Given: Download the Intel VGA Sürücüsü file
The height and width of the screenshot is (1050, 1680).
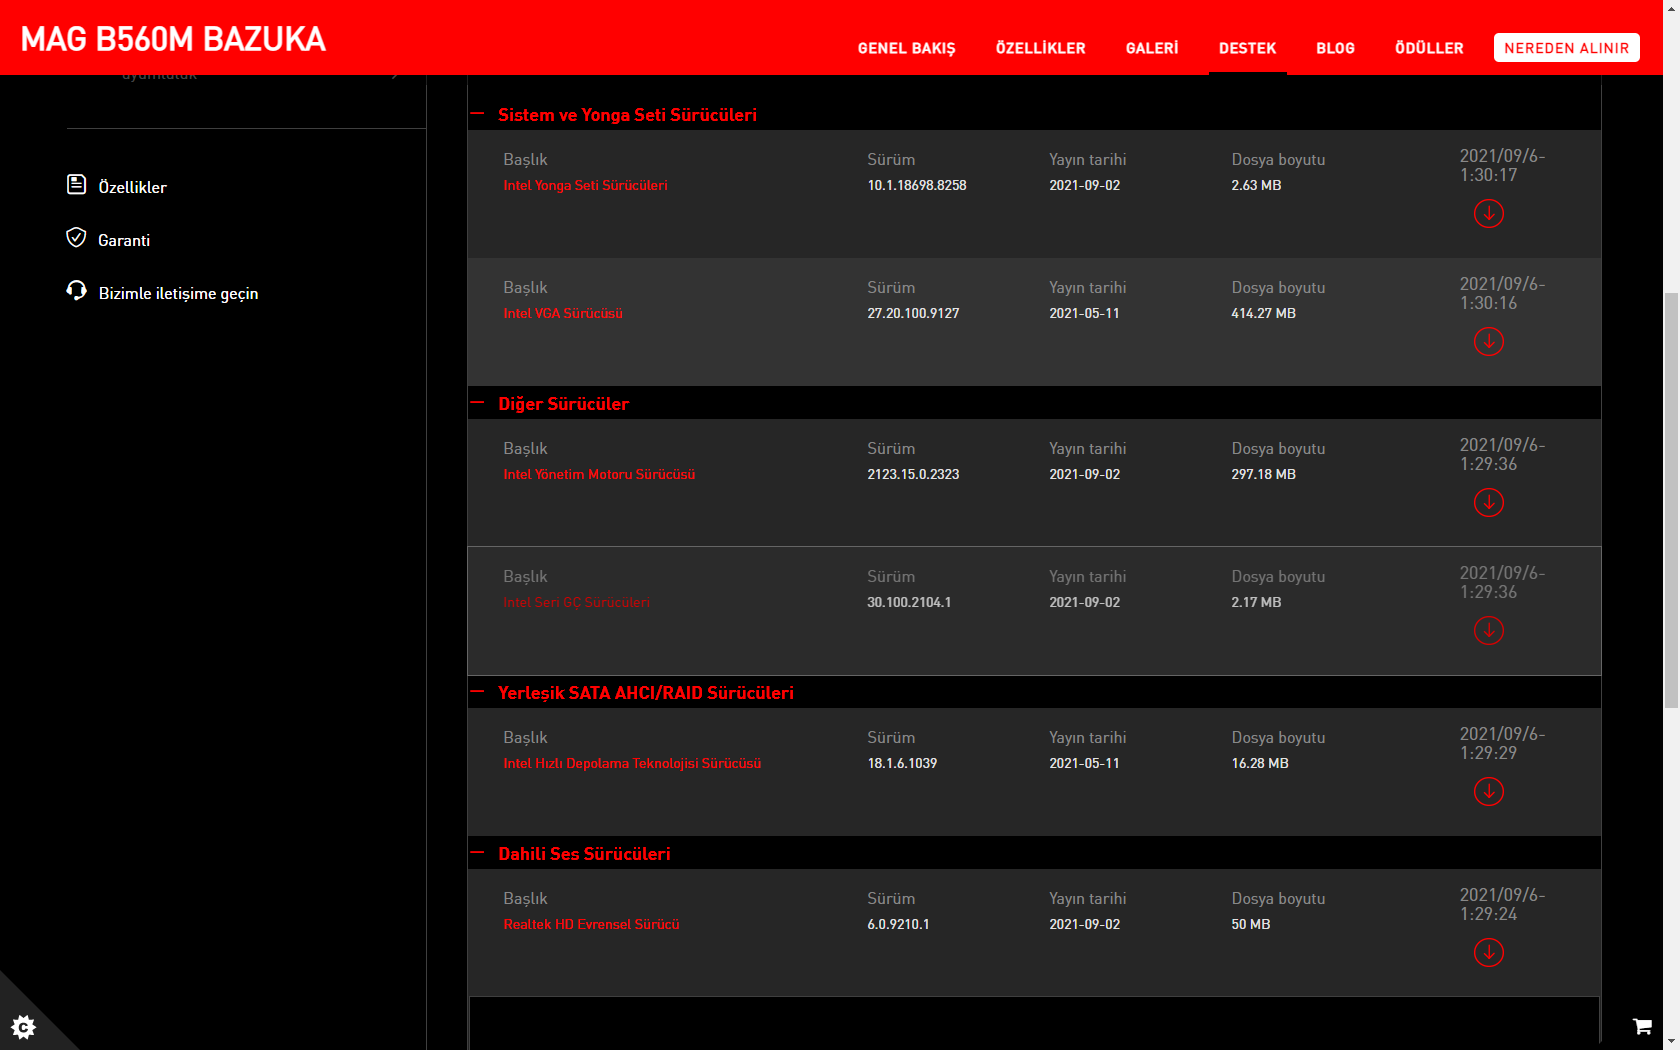Looking at the screenshot, I should pyautogui.click(x=1488, y=341).
